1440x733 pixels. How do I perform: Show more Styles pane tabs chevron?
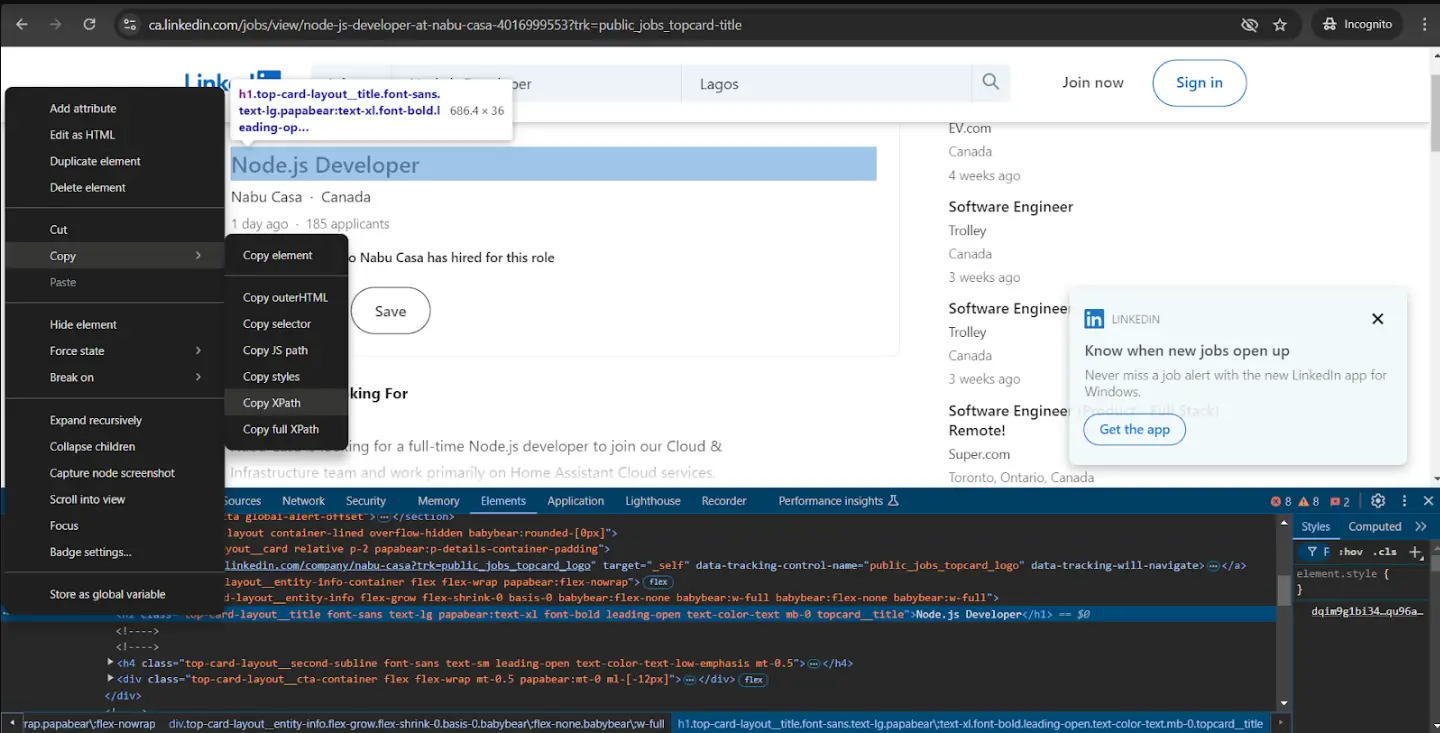1421,526
